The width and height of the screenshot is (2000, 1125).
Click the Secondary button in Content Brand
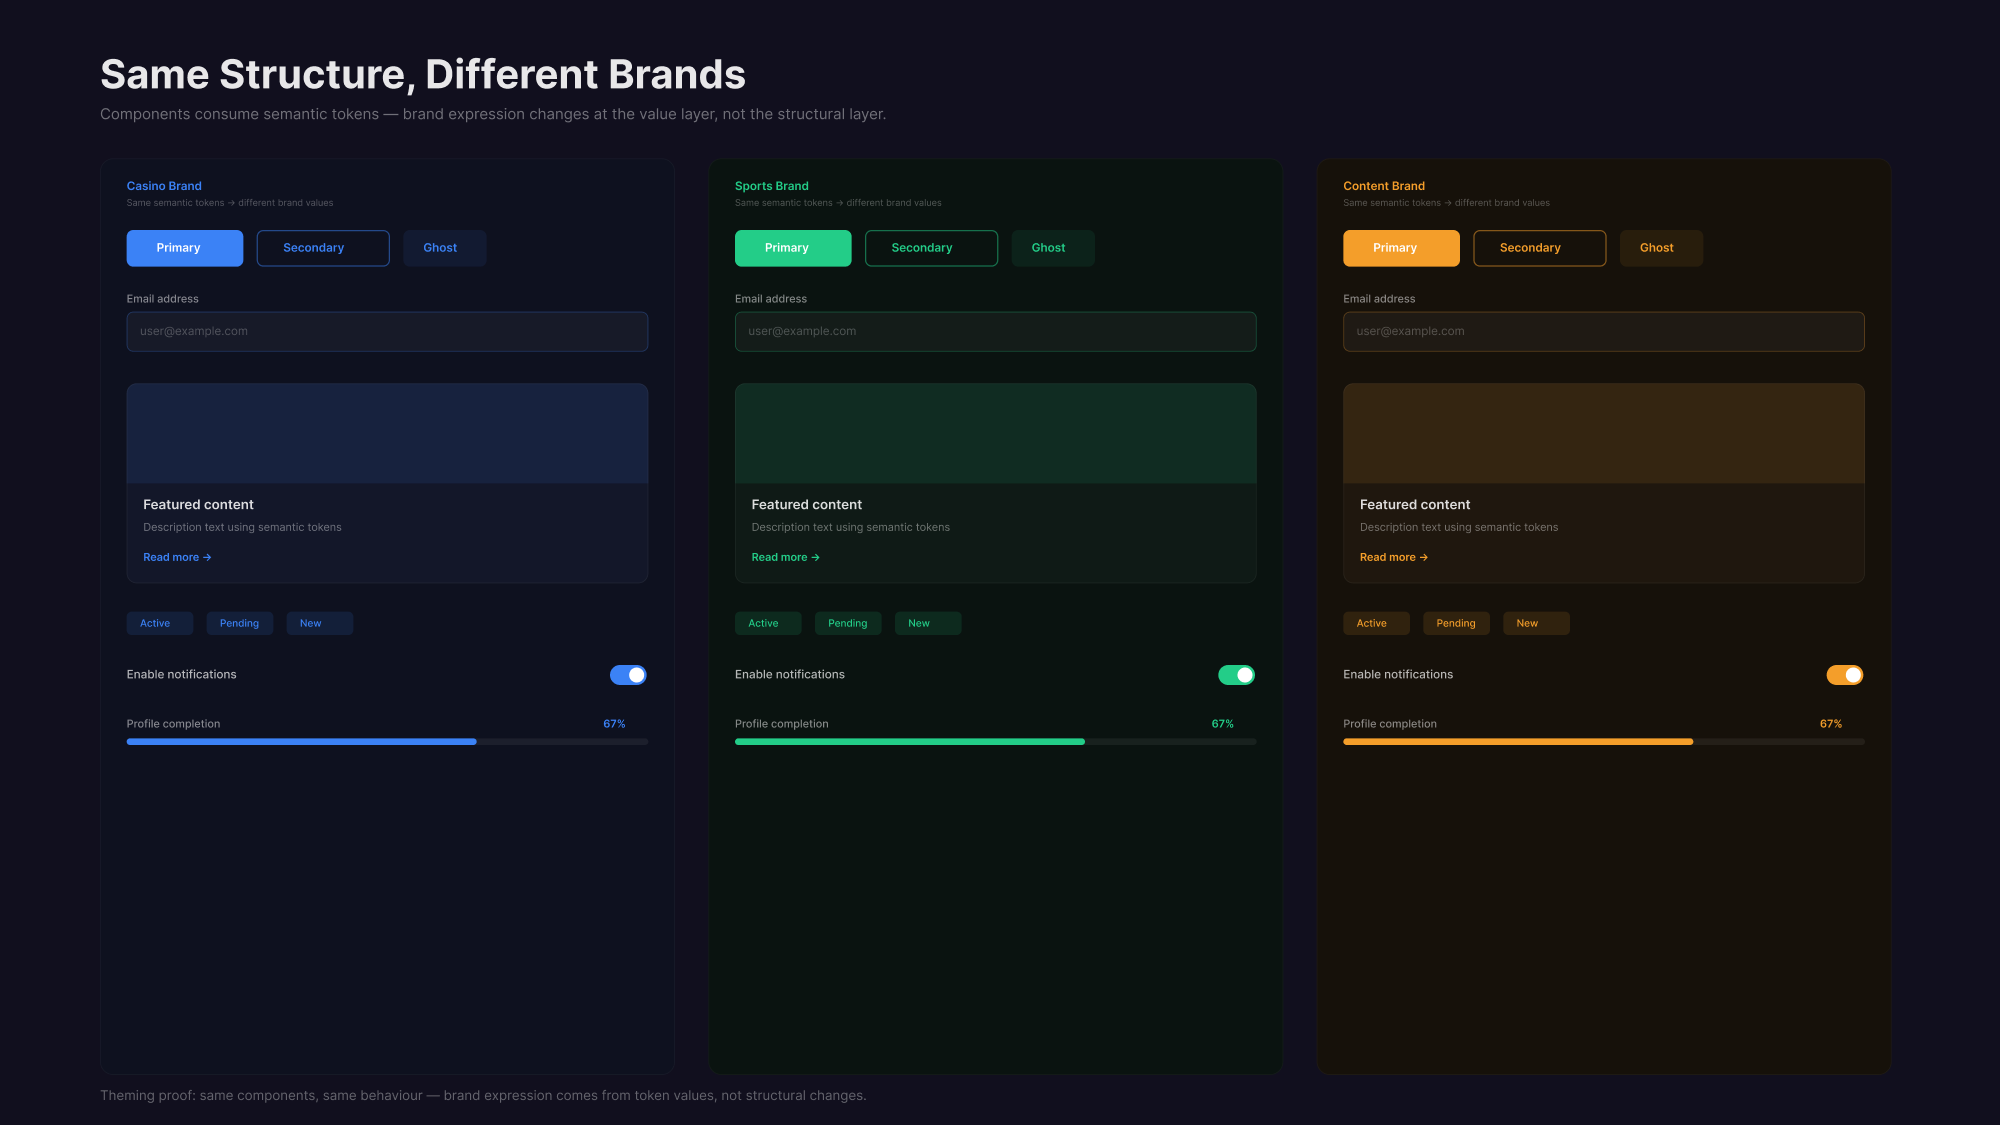tap(1540, 248)
